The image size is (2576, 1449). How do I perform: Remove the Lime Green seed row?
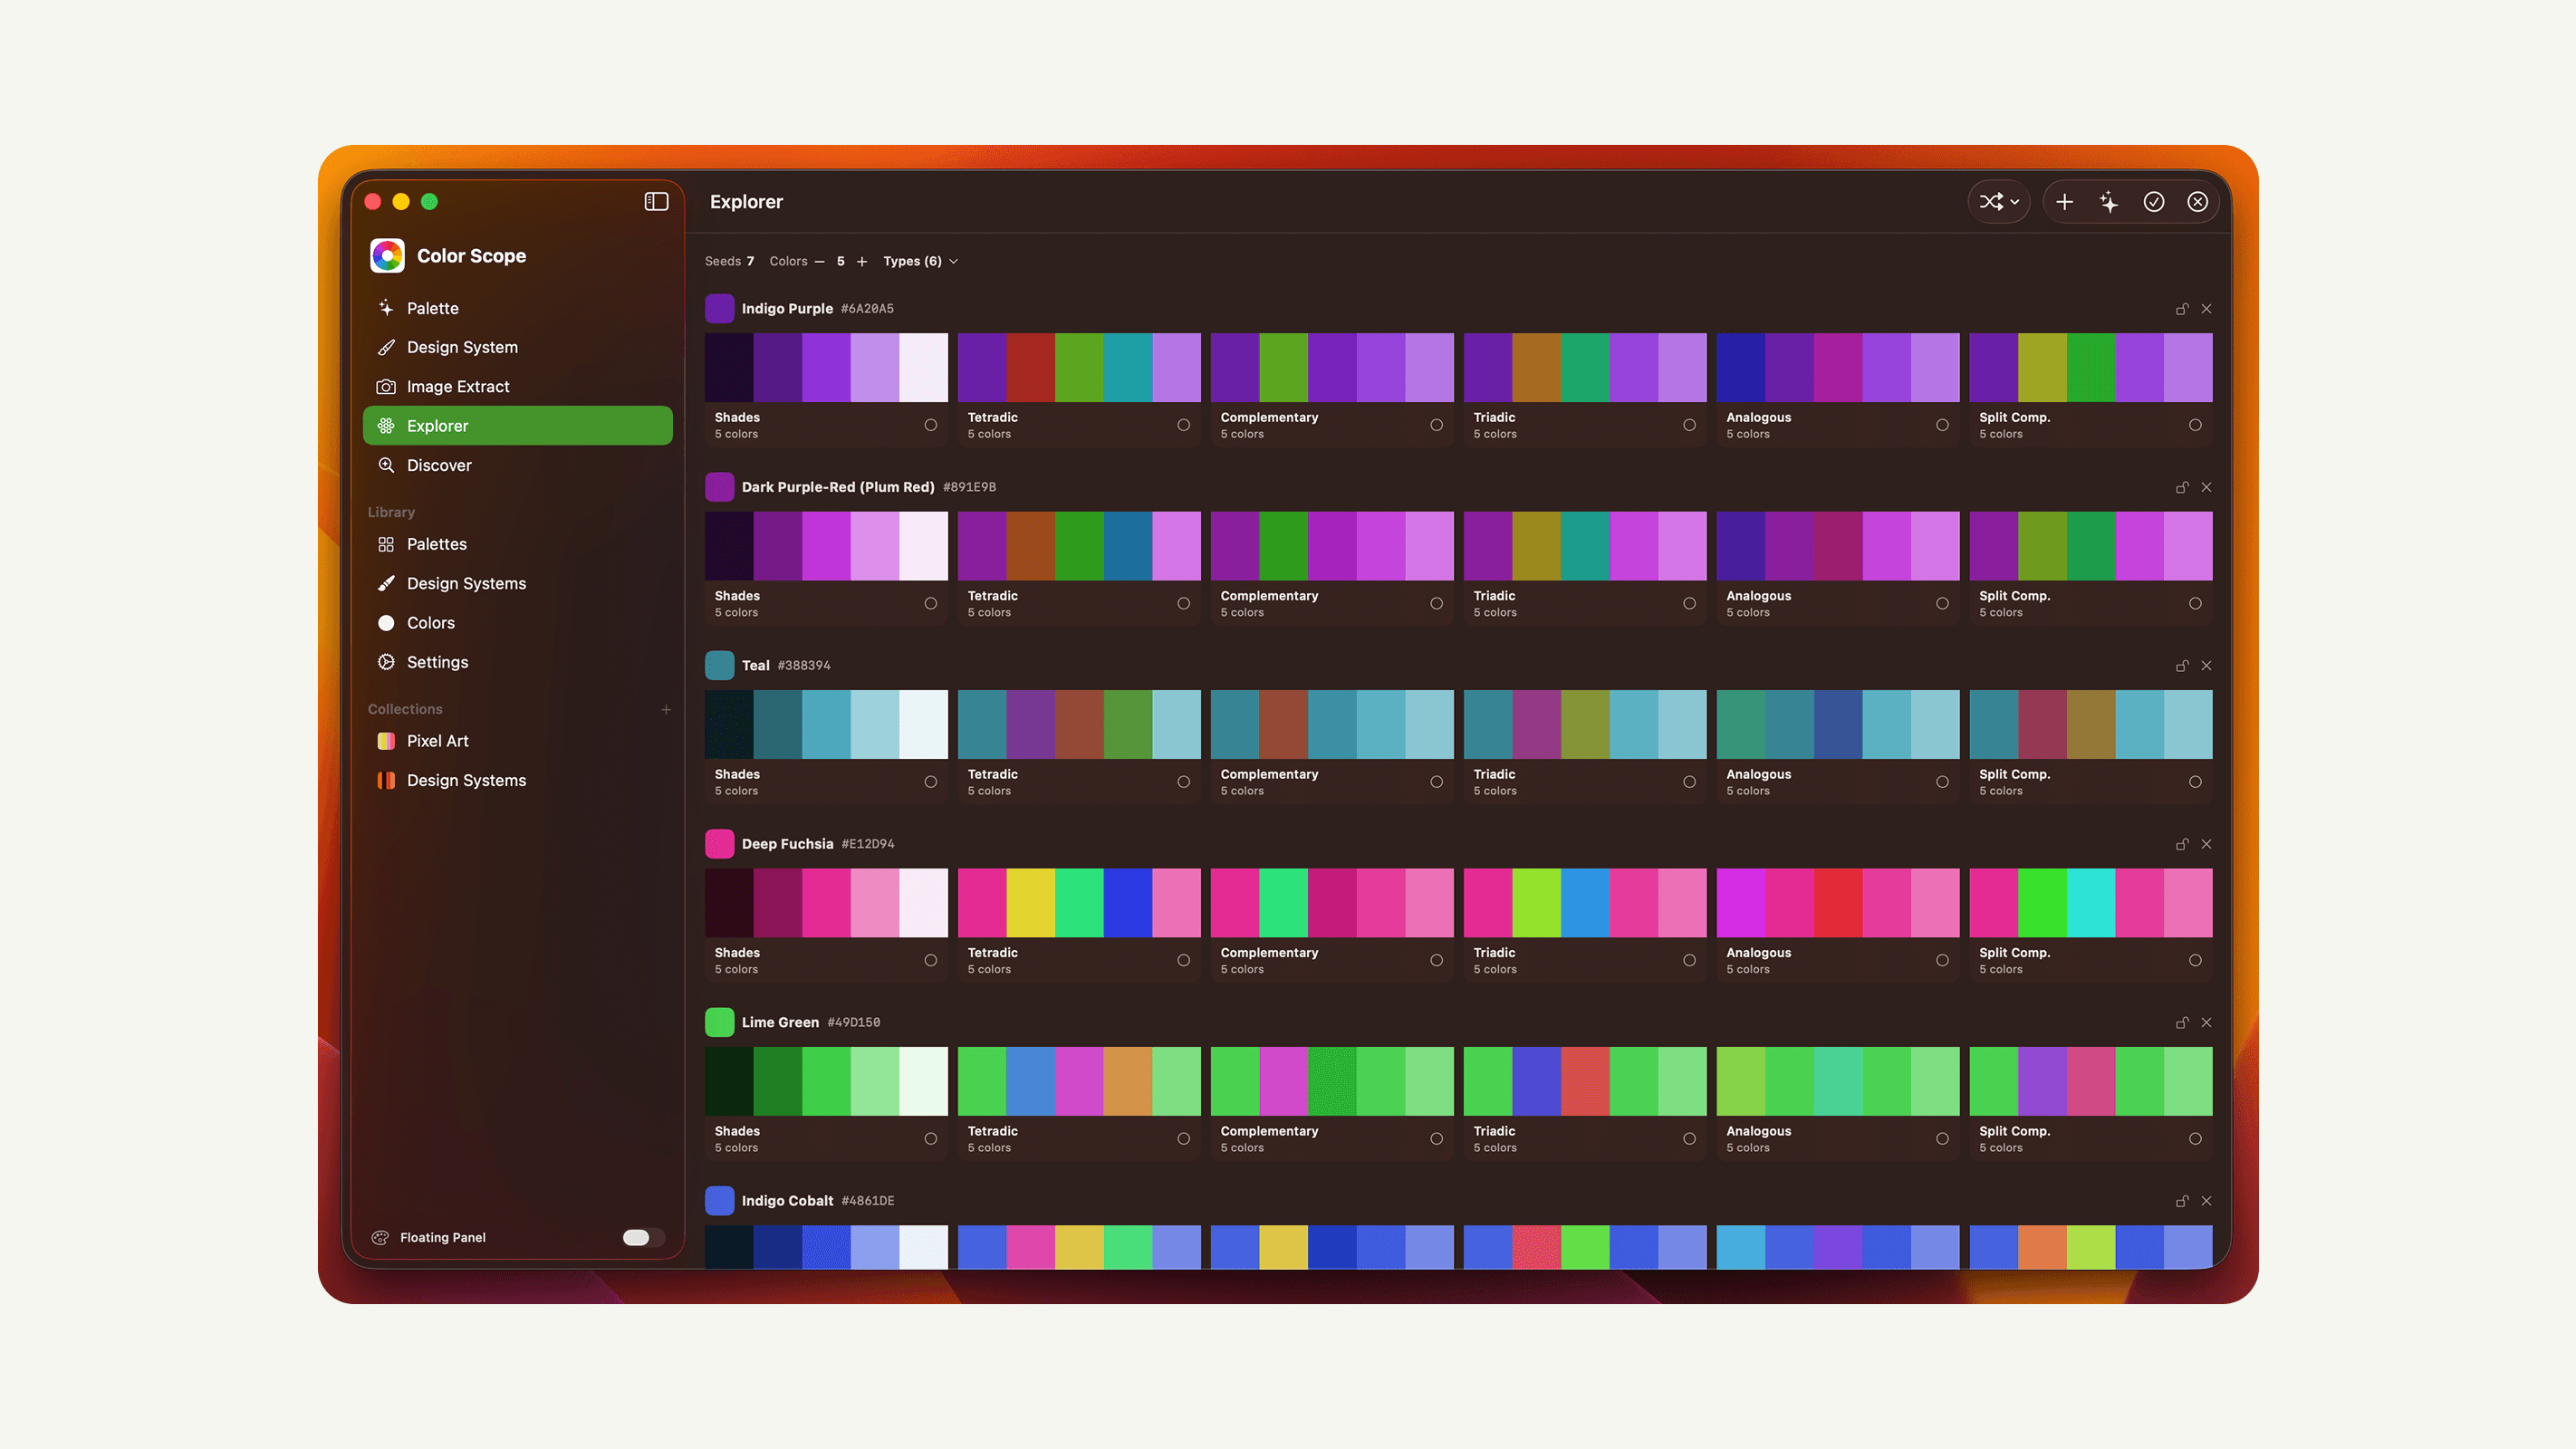coord(2206,1022)
